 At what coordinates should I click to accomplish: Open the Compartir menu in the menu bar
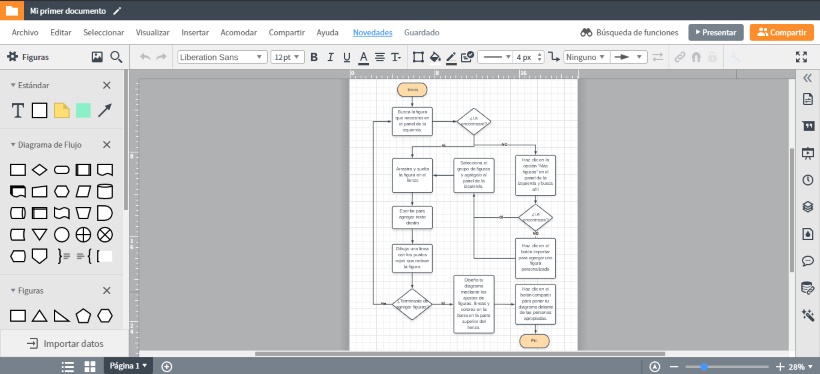(287, 32)
